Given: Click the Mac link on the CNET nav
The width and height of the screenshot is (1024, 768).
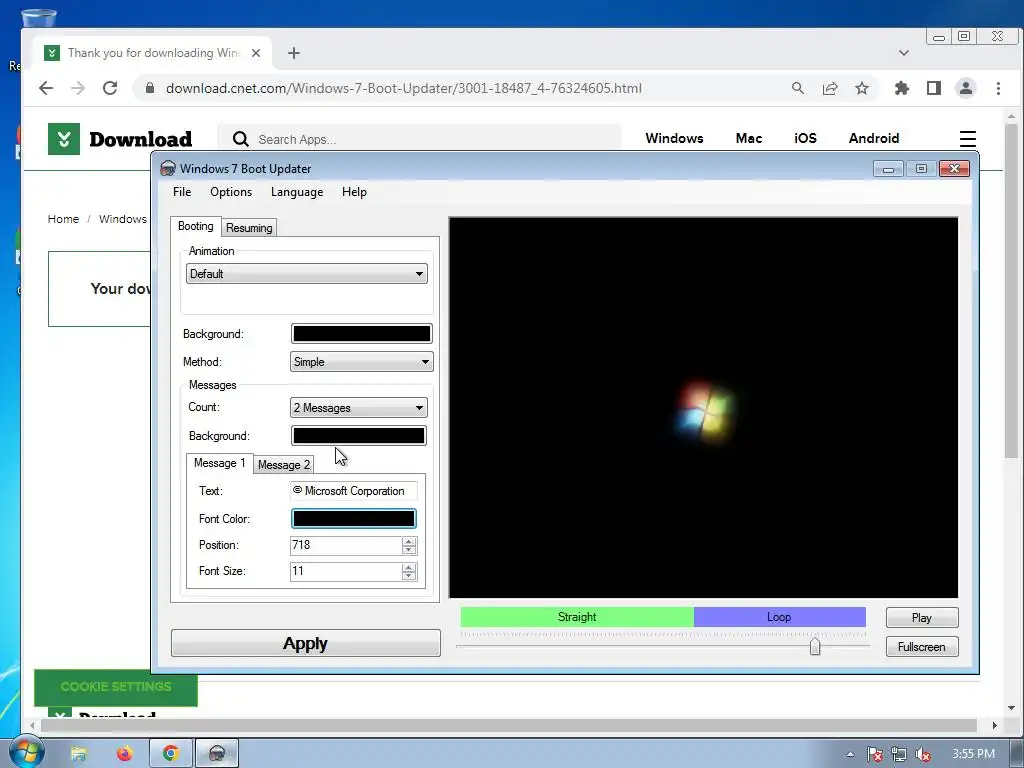Looking at the screenshot, I should pos(749,138).
